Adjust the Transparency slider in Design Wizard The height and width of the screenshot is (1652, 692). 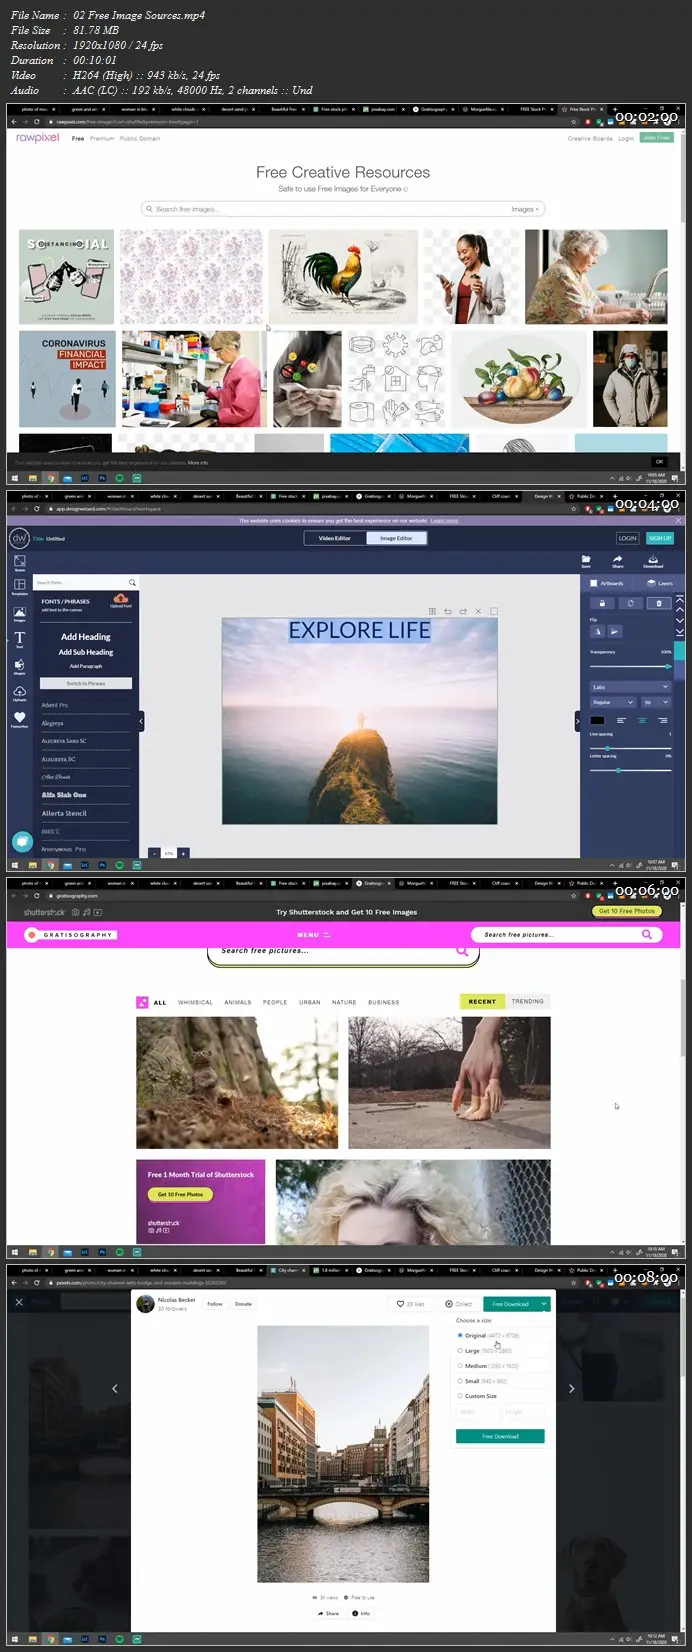point(630,666)
